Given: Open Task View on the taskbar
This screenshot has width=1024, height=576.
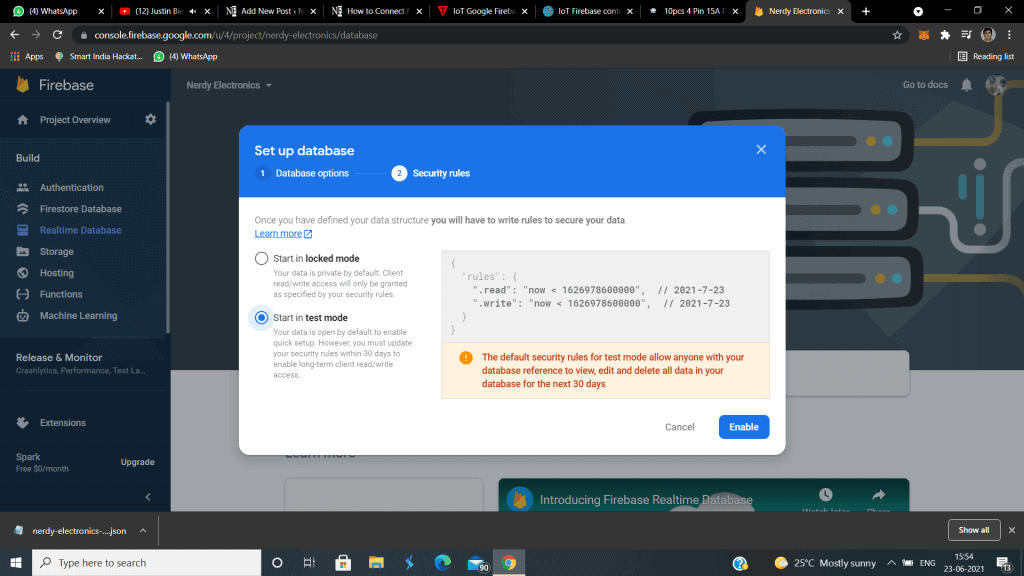Looking at the screenshot, I should click(x=309, y=563).
